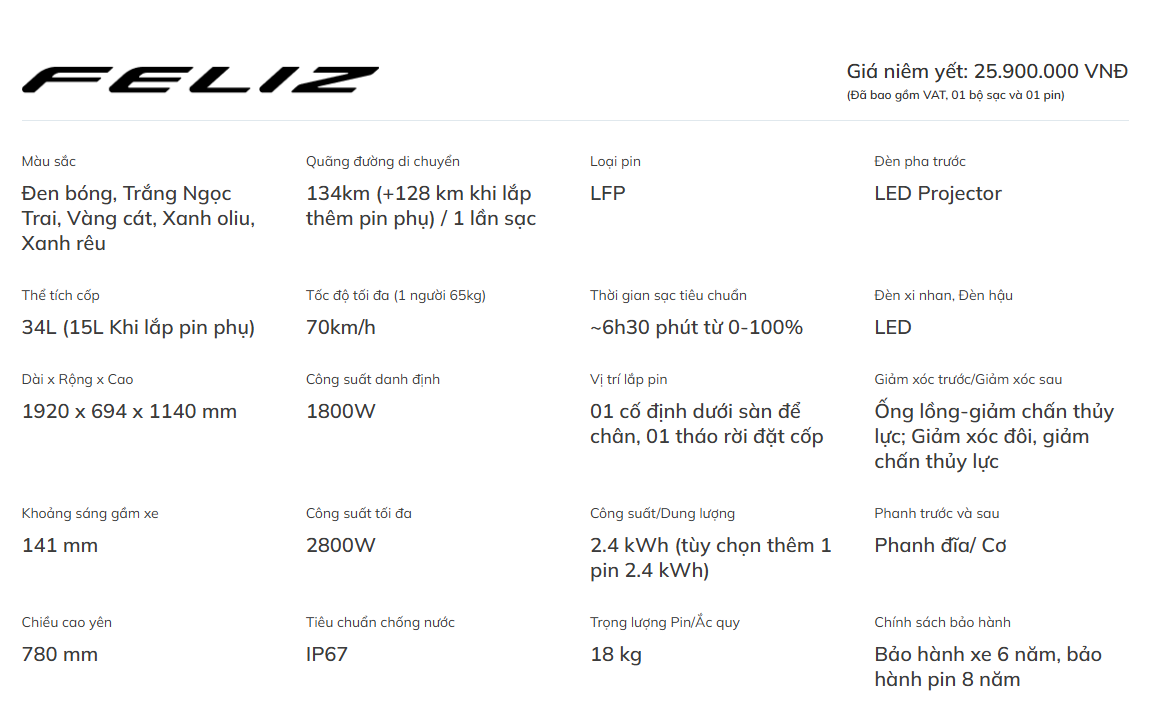Select the 34L trunk volume value
This screenshot has width=1162, height=709.
pos(138,327)
